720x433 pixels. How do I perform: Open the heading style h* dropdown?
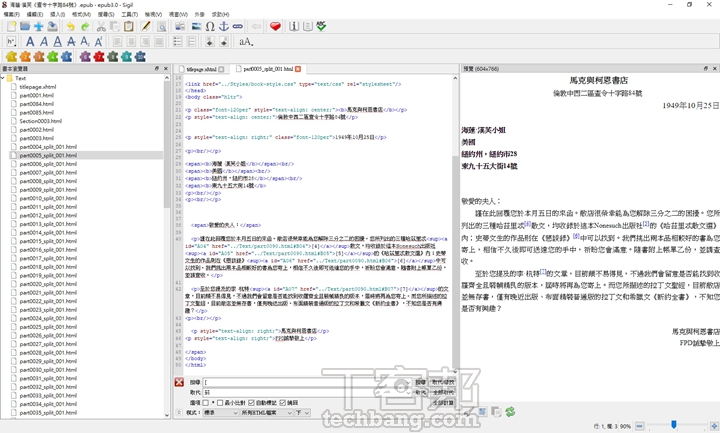tap(11, 42)
